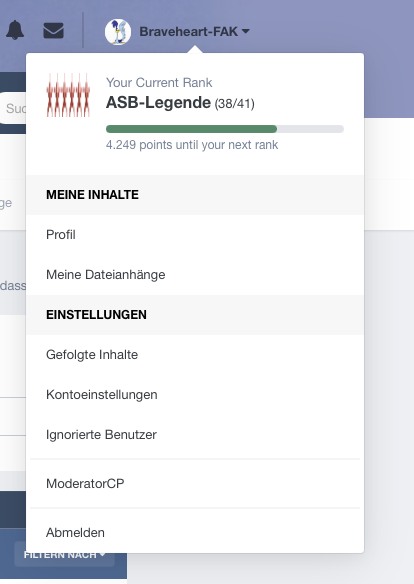Click the green rank progress bar
This screenshot has width=414, height=584.
(x=191, y=129)
